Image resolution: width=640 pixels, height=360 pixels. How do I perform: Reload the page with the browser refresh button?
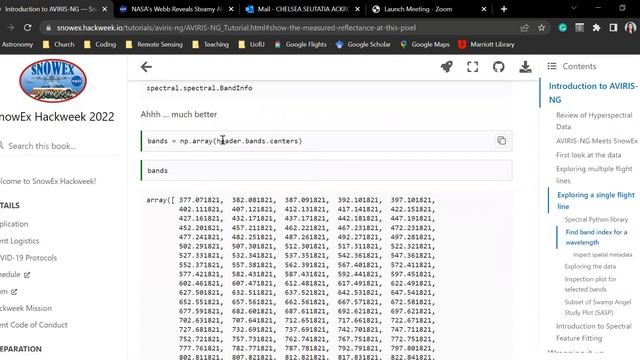pos(27,28)
